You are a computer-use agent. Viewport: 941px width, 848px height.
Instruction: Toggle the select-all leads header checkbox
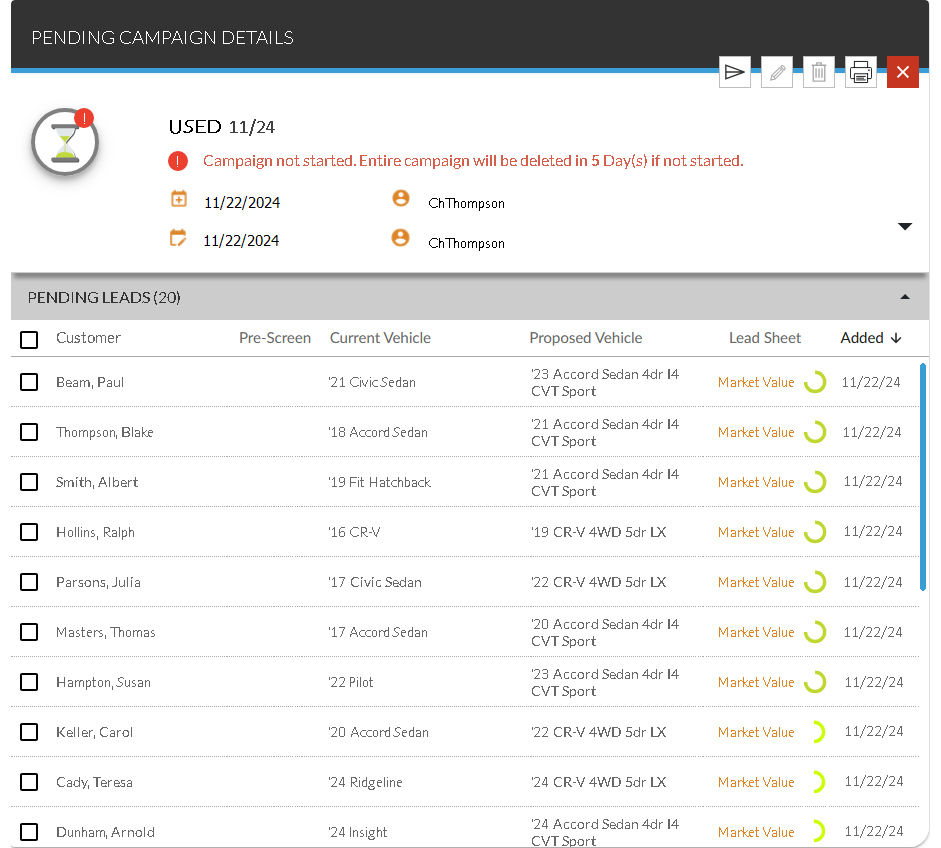tap(30, 339)
